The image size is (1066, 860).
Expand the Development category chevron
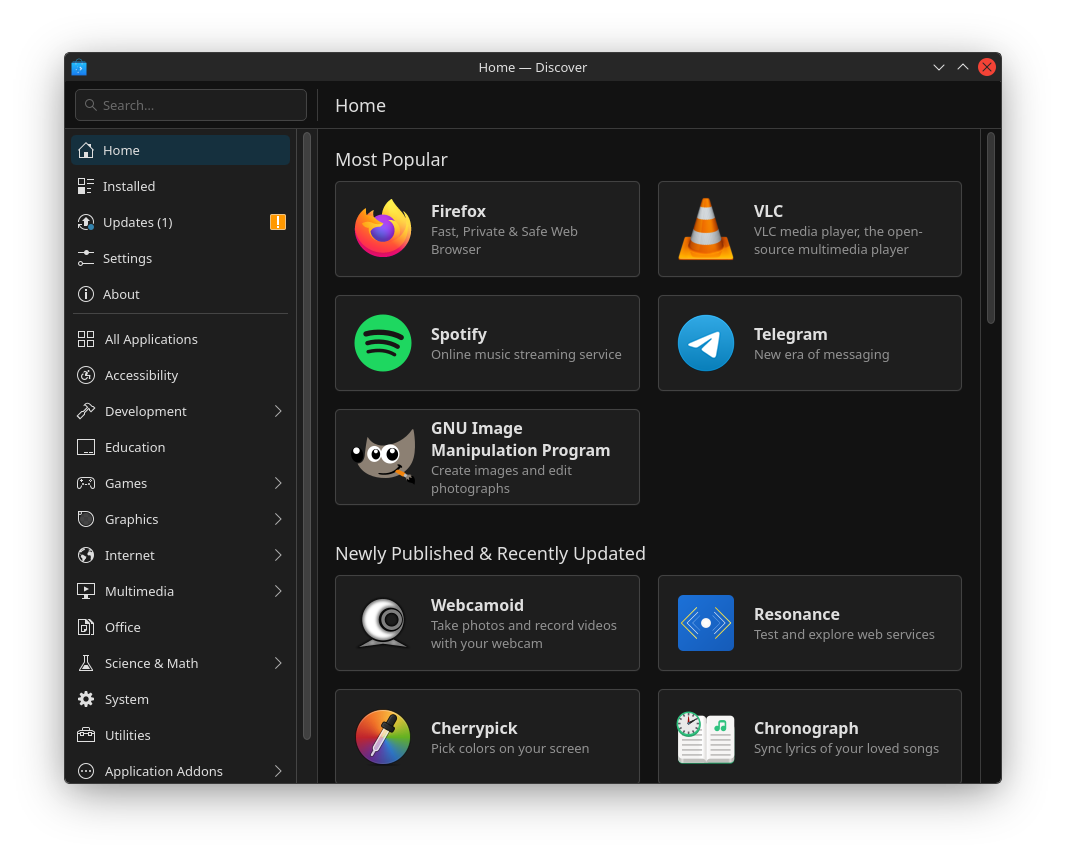pyautogui.click(x=278, y=411)
